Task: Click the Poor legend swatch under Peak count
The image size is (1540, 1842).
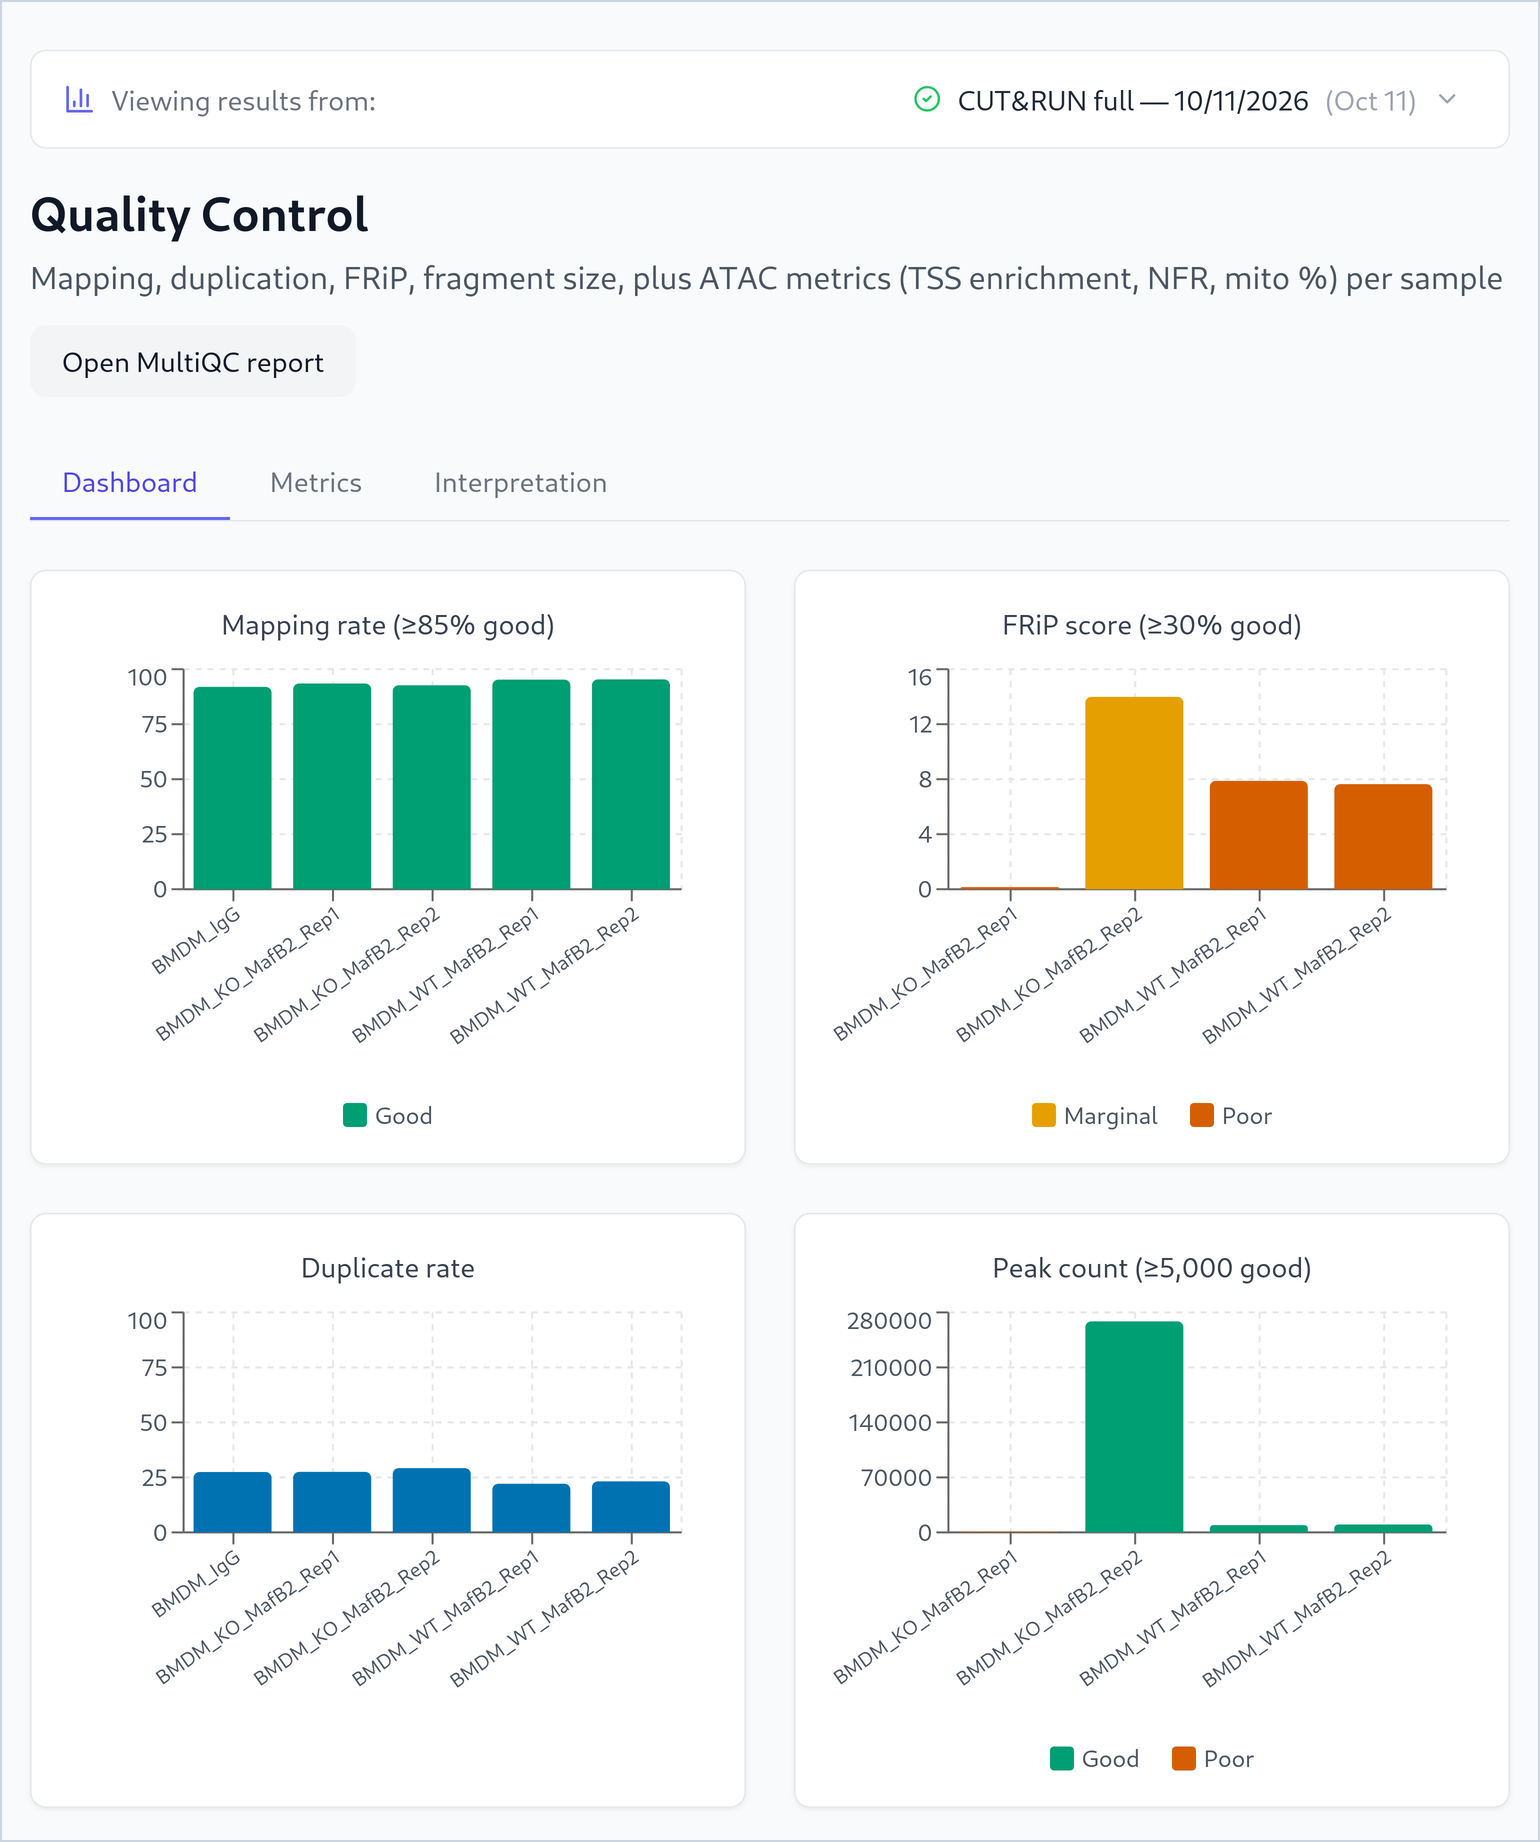Action: [1184, 1758]
